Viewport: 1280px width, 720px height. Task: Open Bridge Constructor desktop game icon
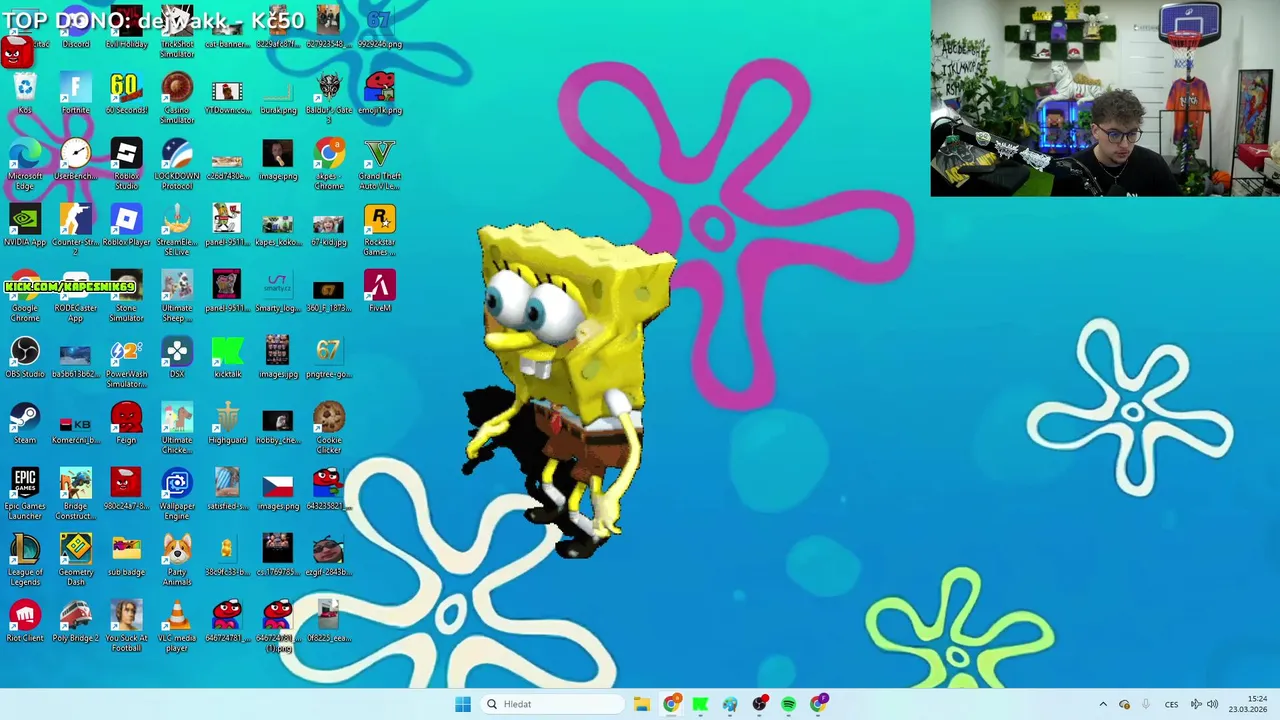pyautogui.click(x=76, y=494)
